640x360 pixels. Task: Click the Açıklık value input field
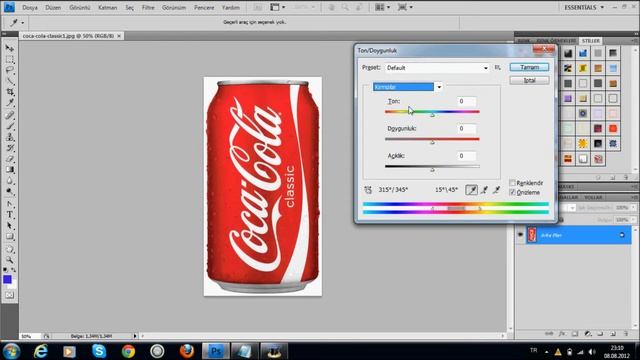pyautogui.click(x=467, y=156)
